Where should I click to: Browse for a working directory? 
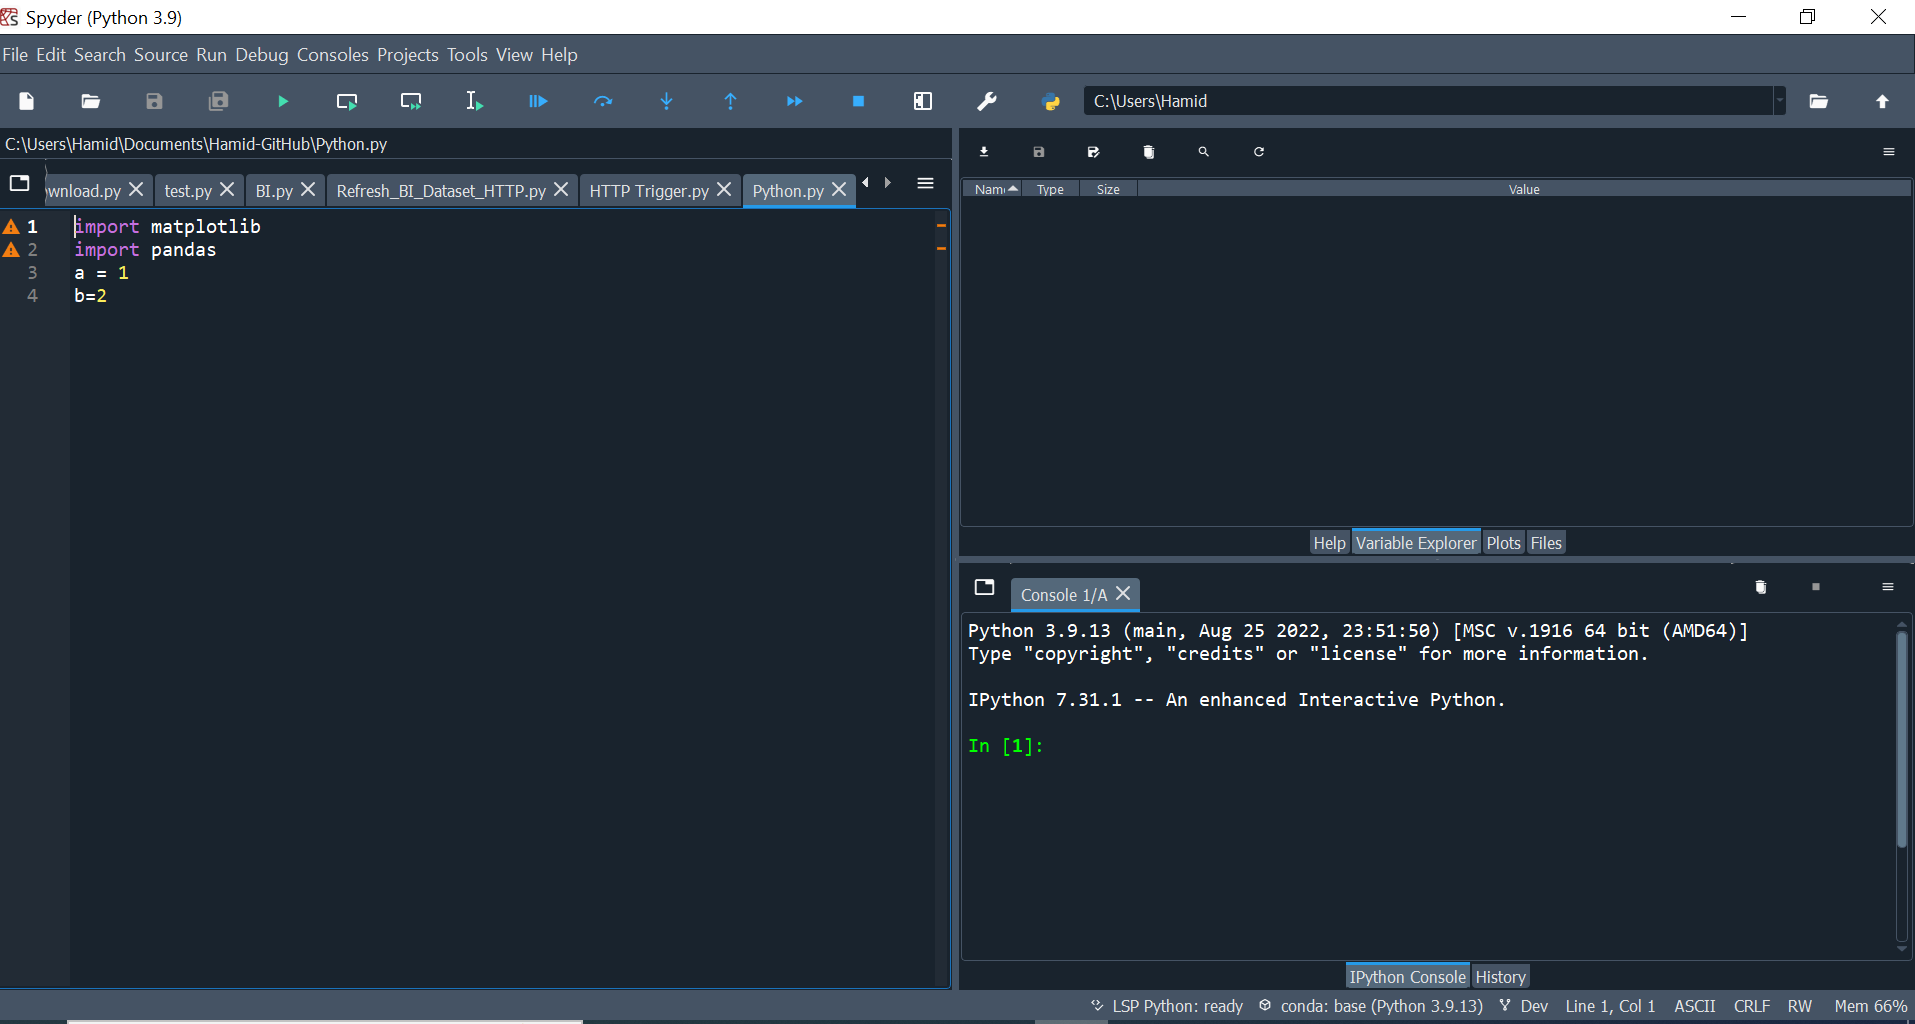click(1819, 101)
